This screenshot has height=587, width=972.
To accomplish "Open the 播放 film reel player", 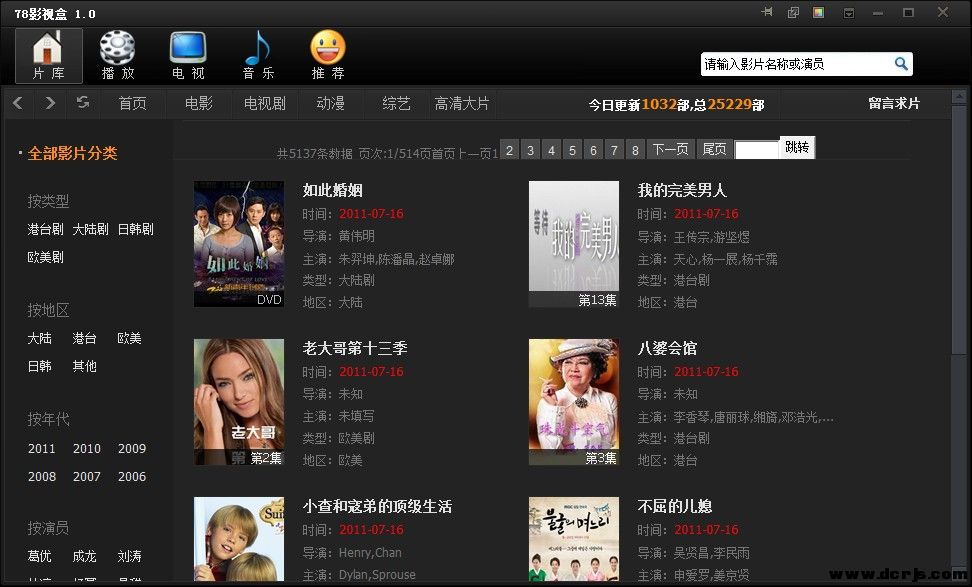I will click(118, 56).
